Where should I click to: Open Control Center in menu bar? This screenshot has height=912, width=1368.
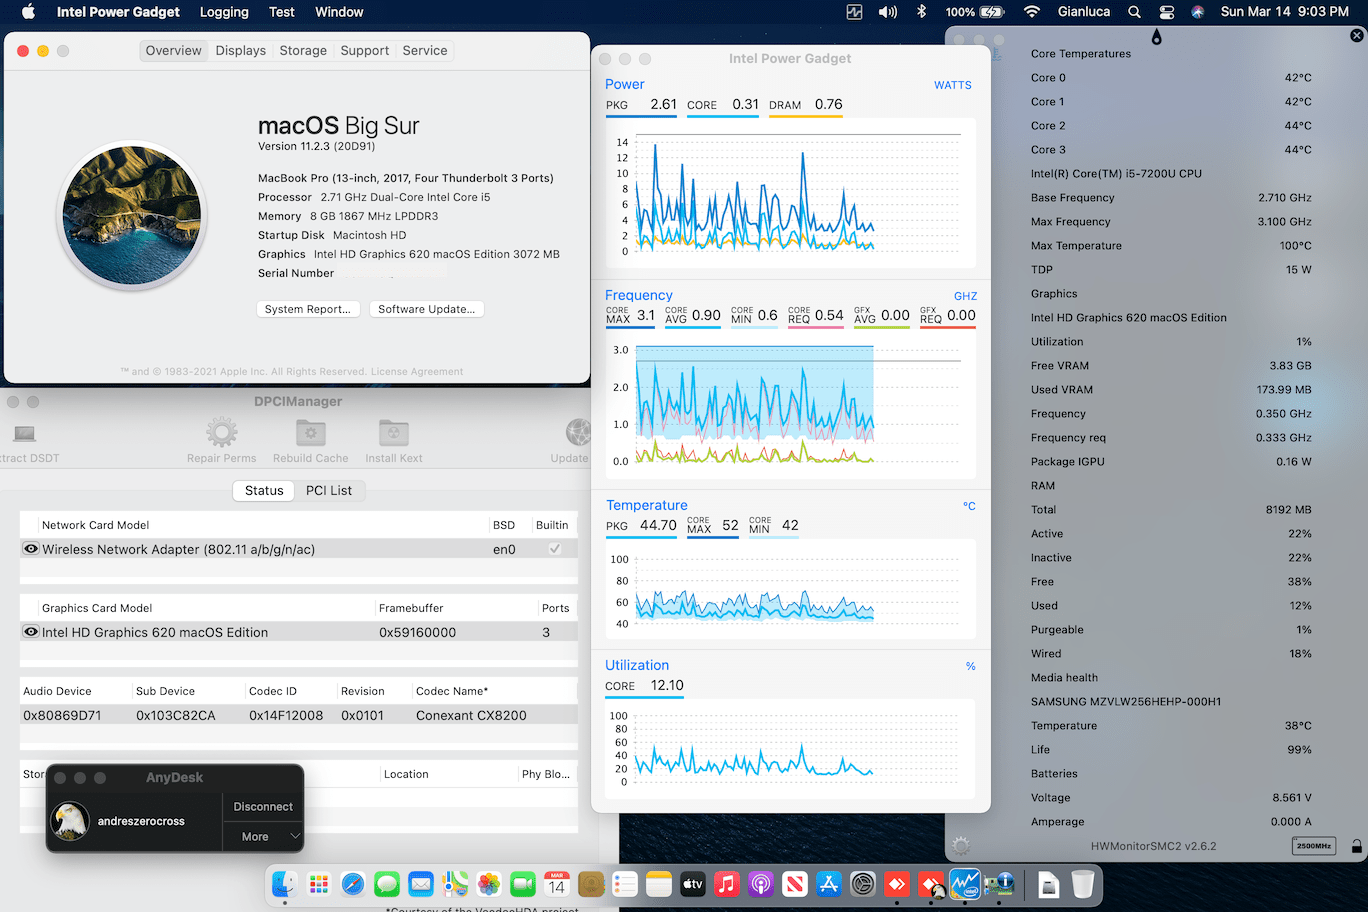(1166, 12)
